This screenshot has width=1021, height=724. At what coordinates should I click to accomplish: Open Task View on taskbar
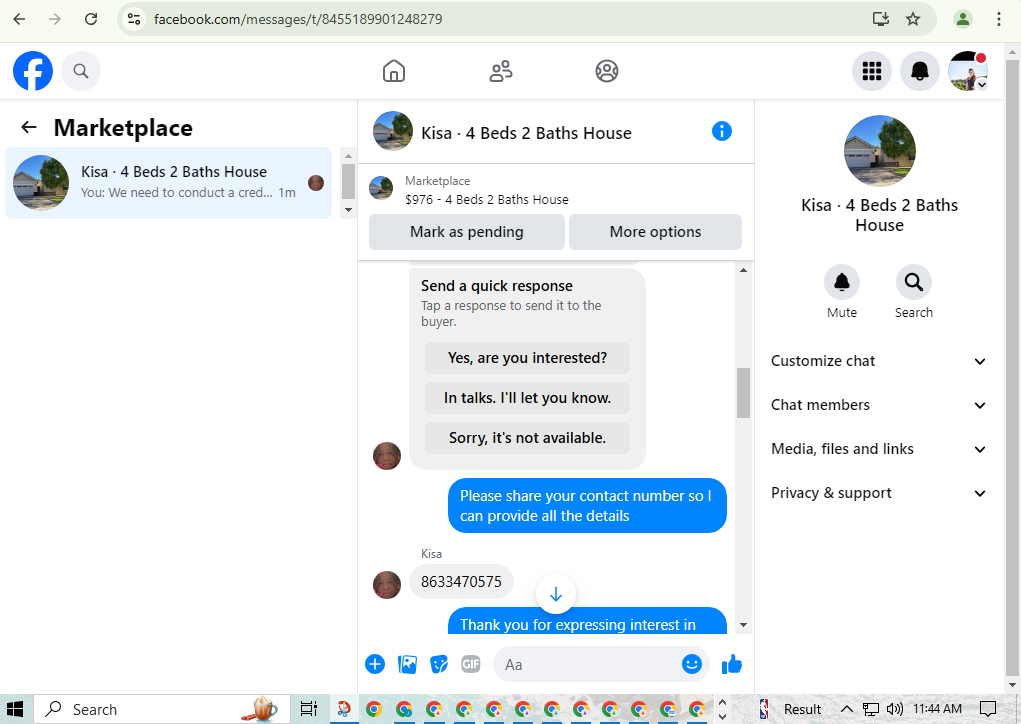coord(309,708)
